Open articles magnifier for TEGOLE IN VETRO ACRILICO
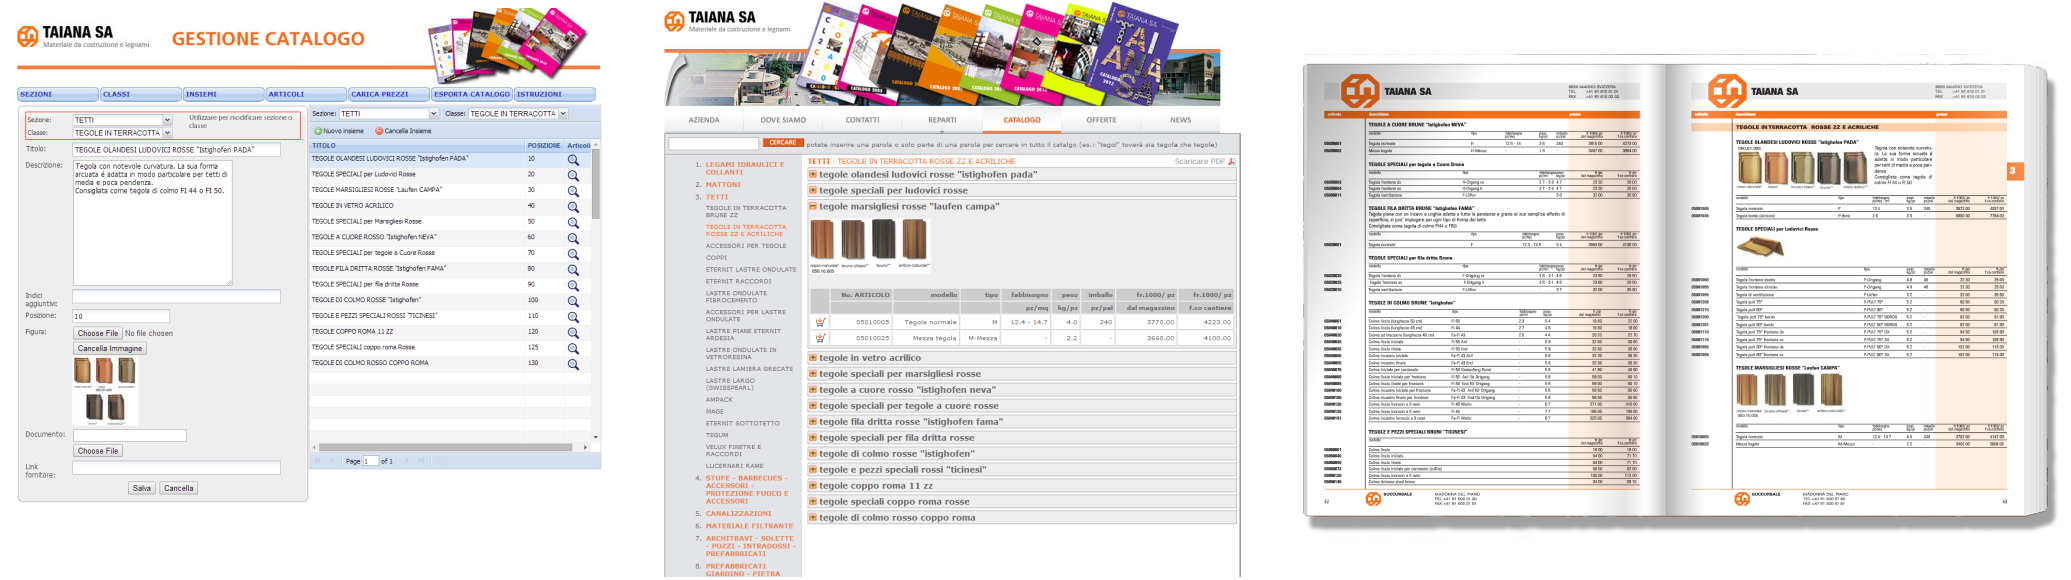Viewport: 2071px width, 580px height. coord(573,207)
